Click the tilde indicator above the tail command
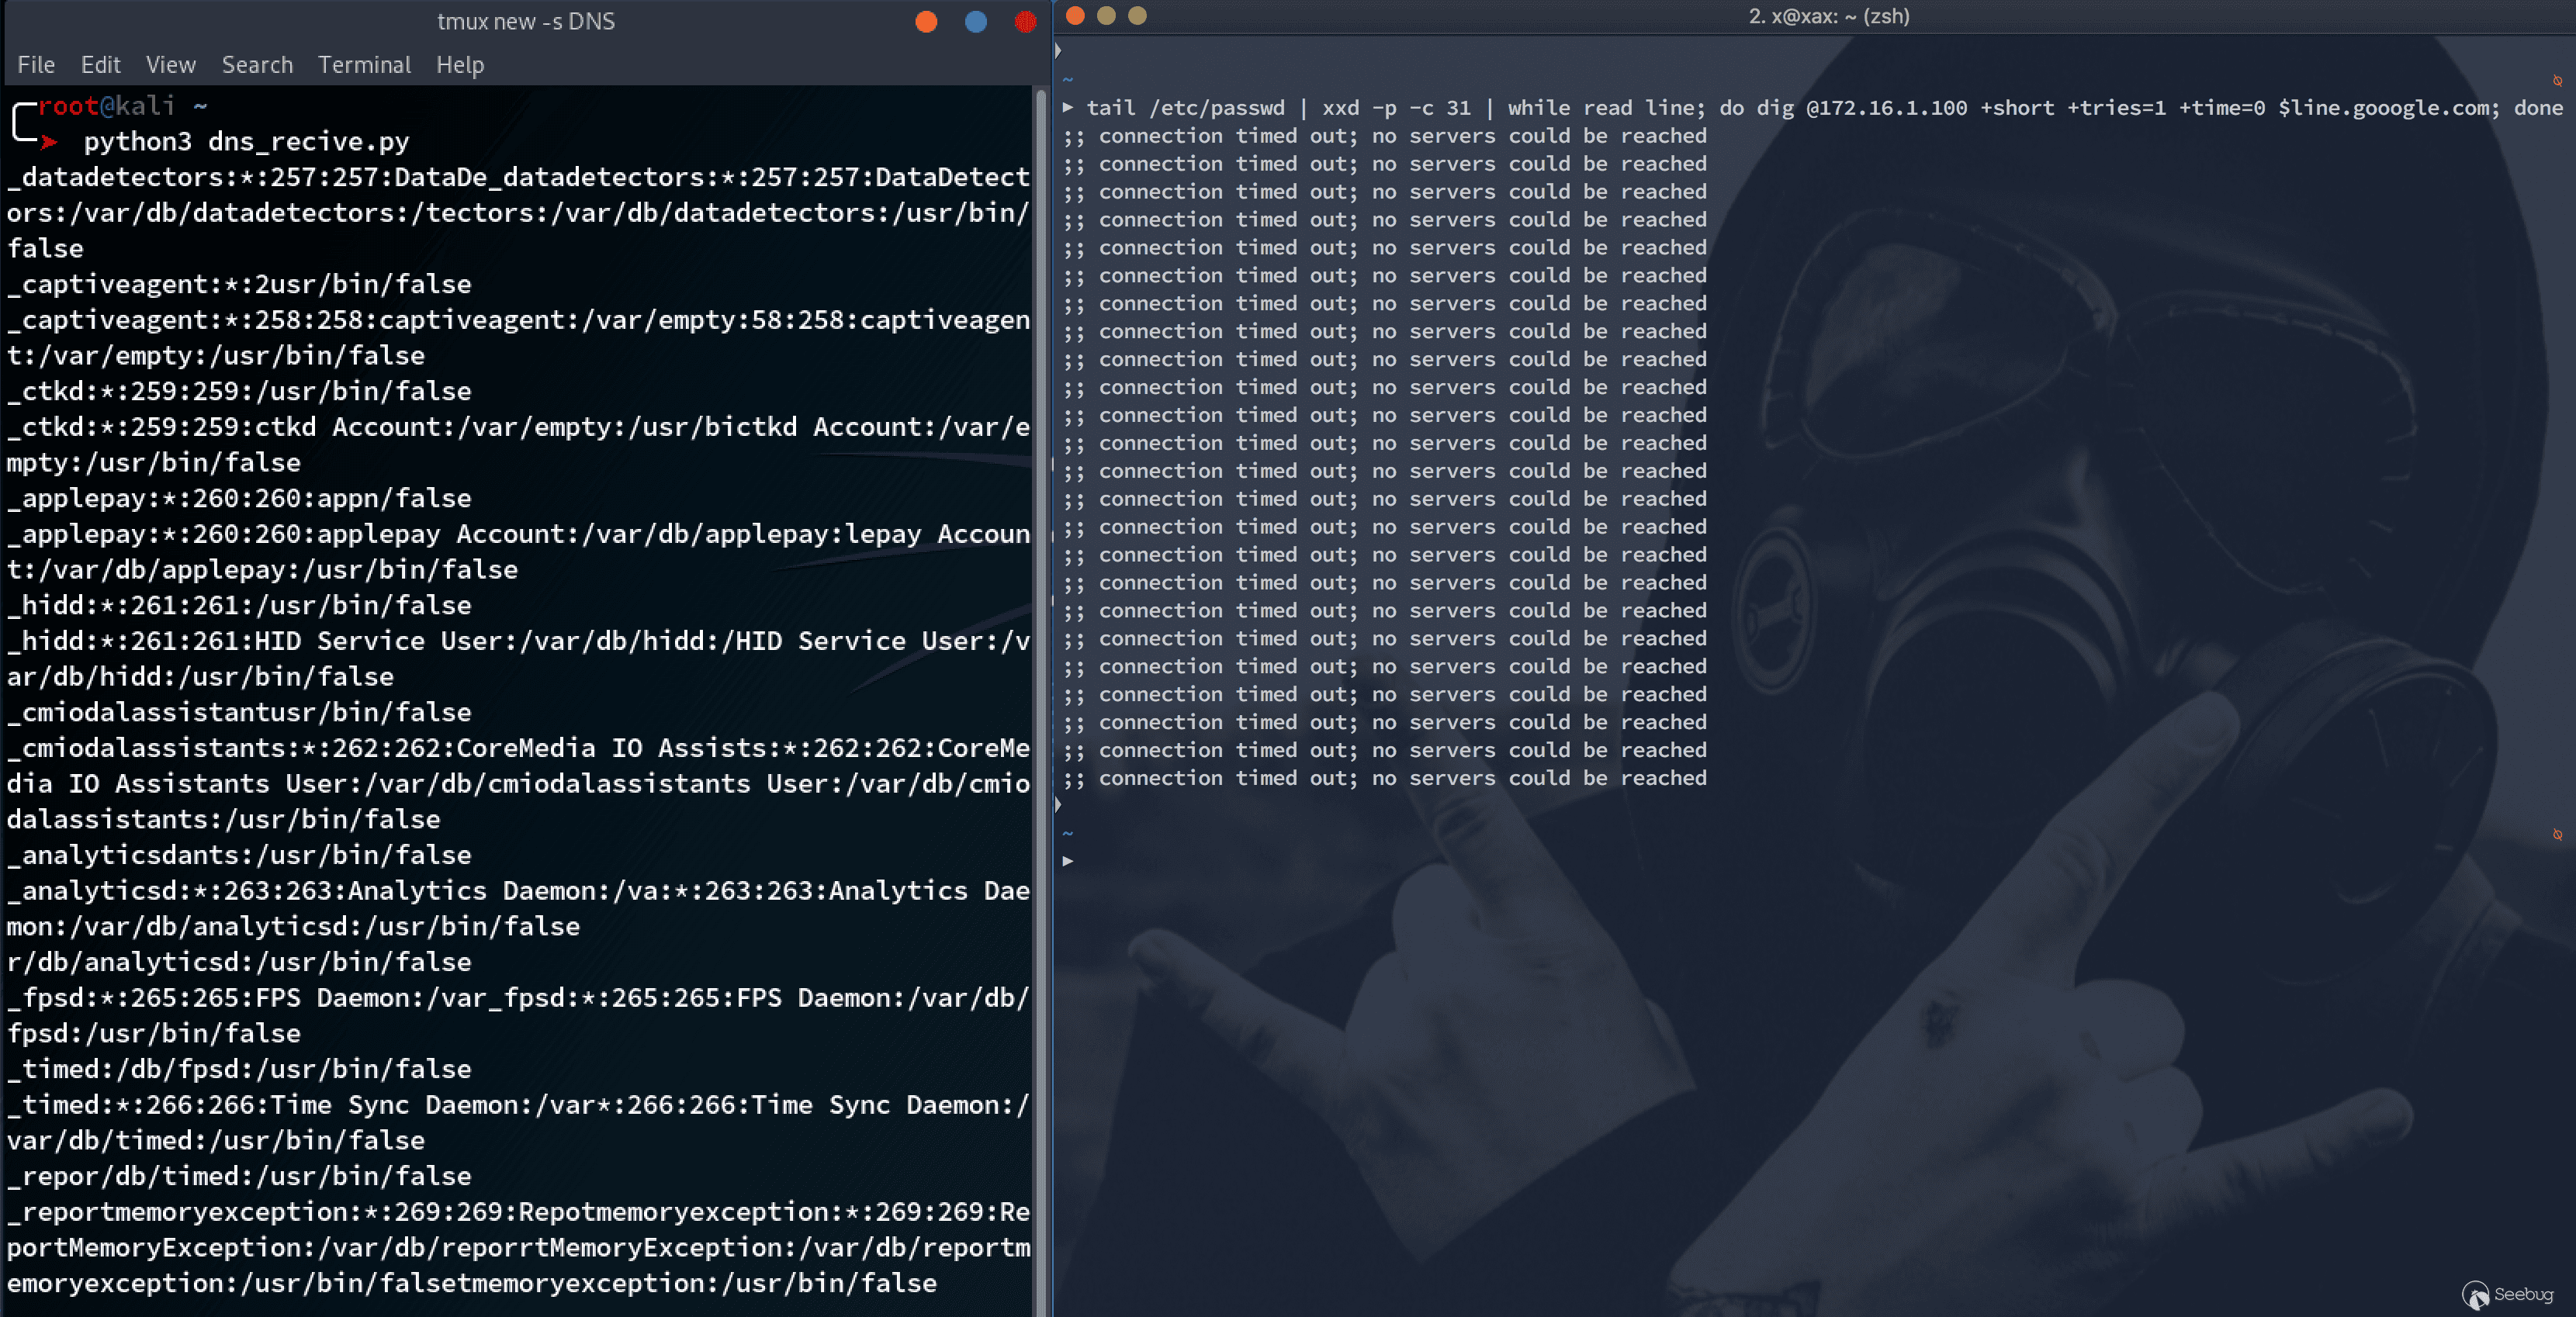Screen dimensions: 2576x1317 pyautogui.click(x=1066, y=80)
